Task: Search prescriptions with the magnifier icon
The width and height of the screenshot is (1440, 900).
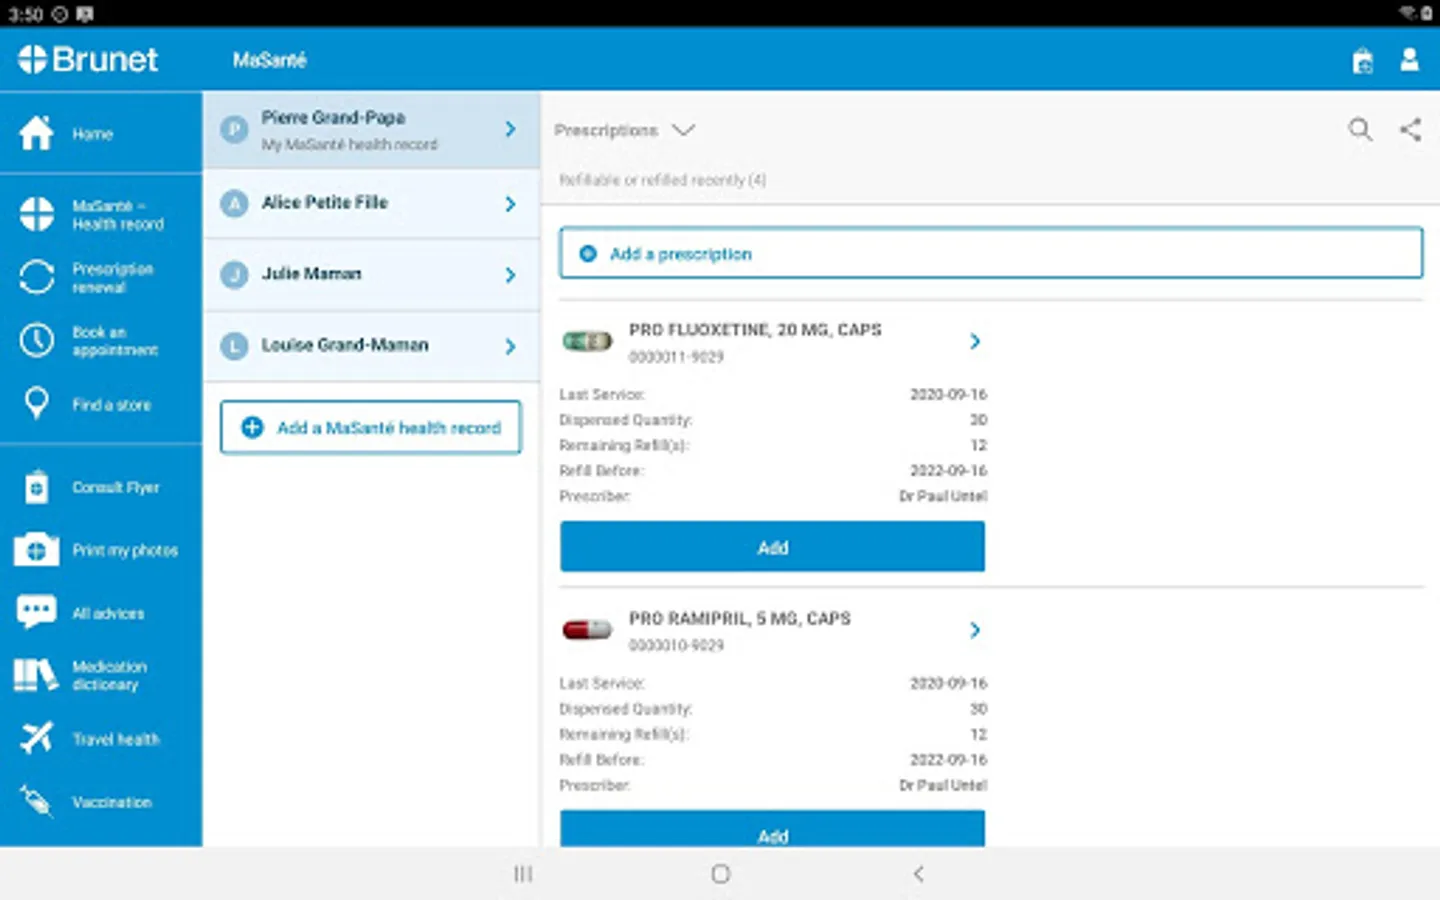Action: pyautogui.click(x=1360, y=129)
